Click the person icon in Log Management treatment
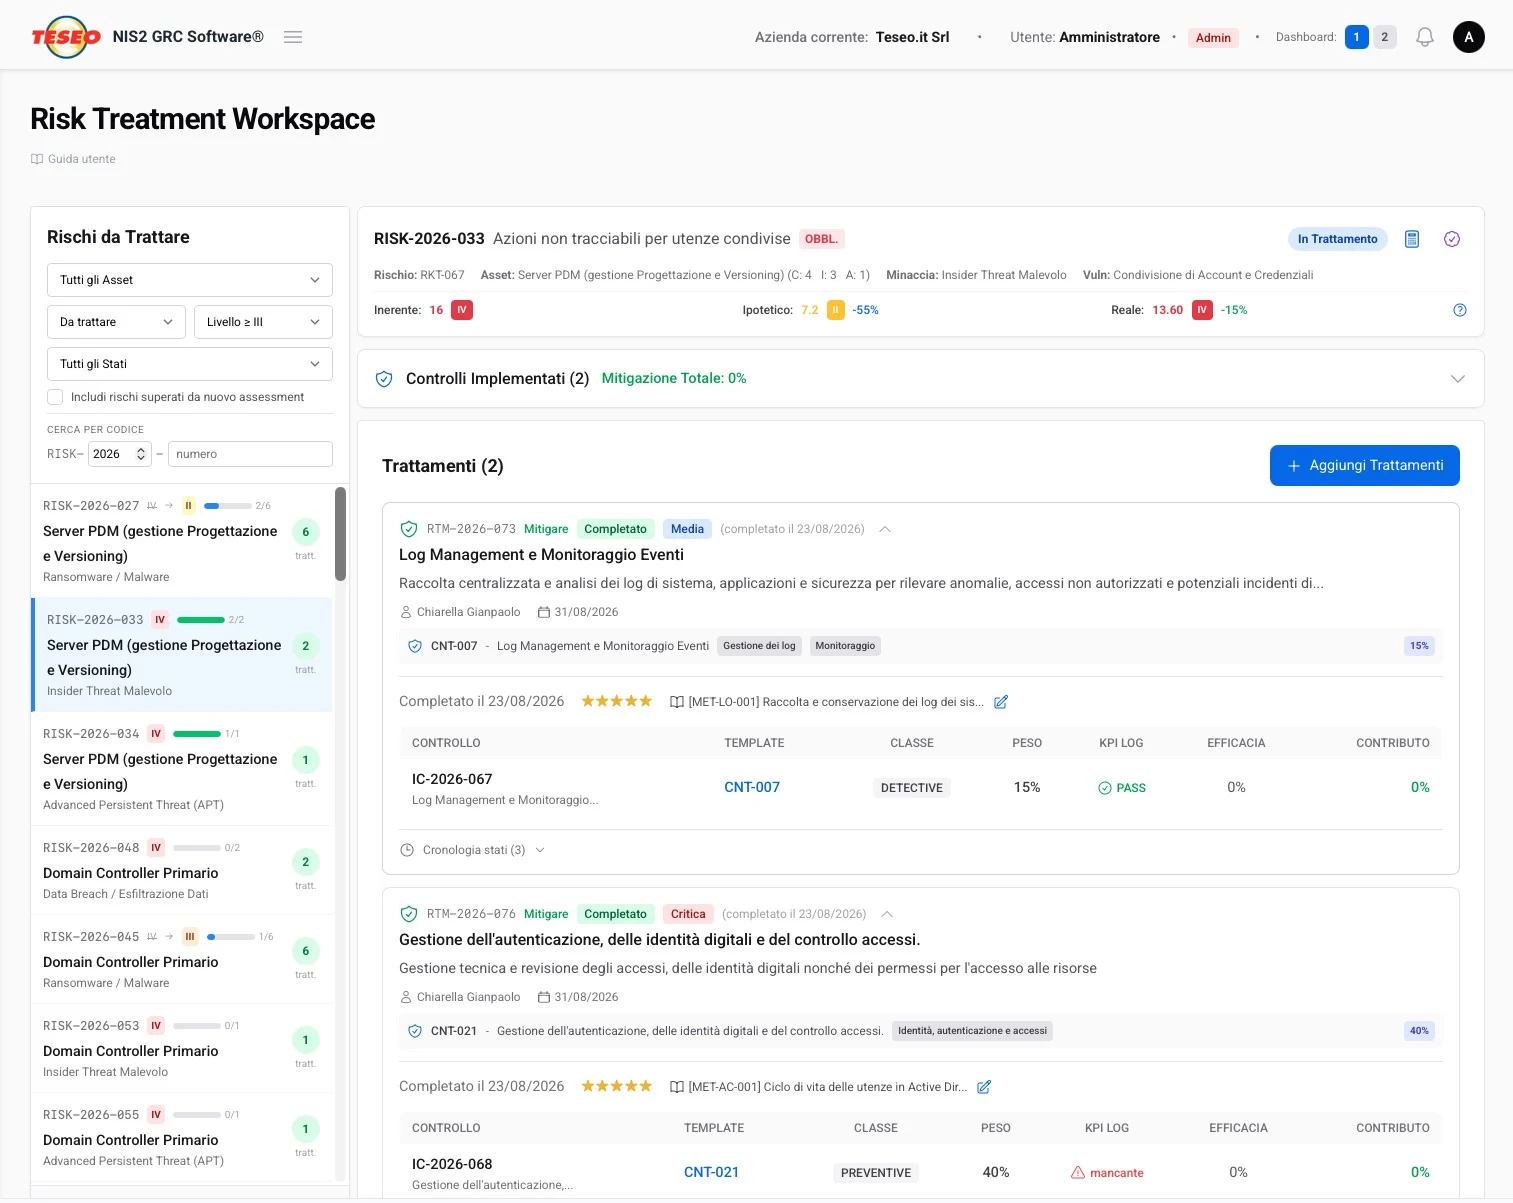 (405, 612)
